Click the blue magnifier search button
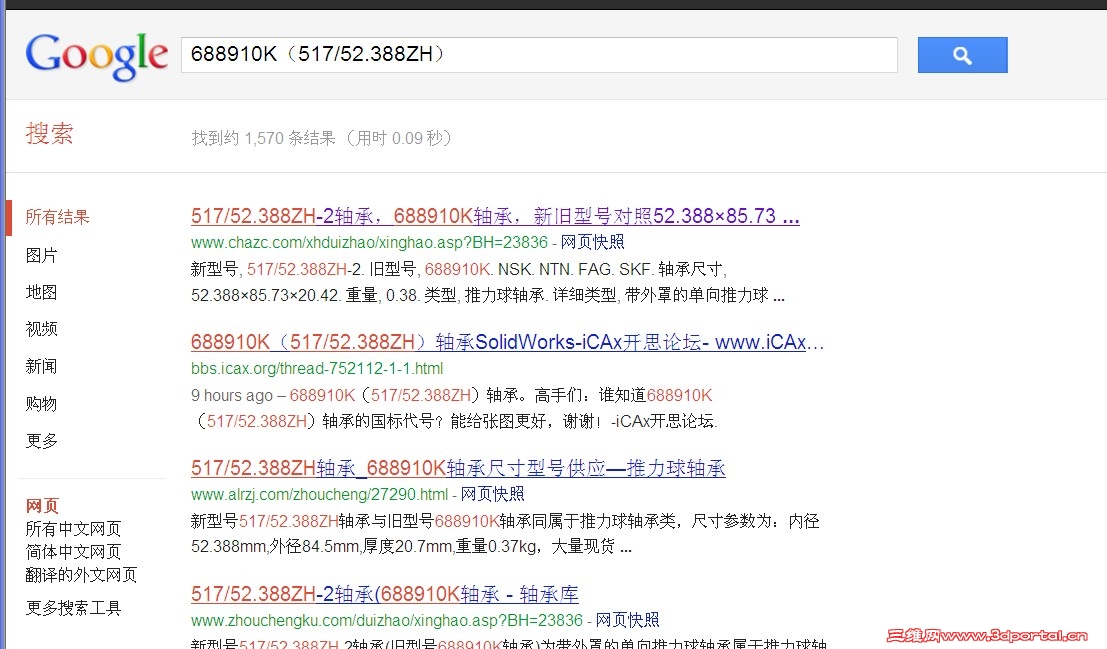Viewport: 1107px width, 649px height. [x=962, y=55]
